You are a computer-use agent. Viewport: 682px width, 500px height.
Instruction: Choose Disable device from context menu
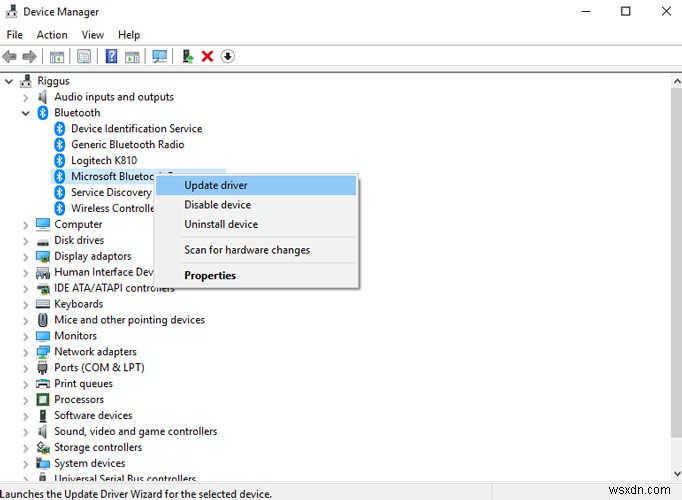point(256,205)
